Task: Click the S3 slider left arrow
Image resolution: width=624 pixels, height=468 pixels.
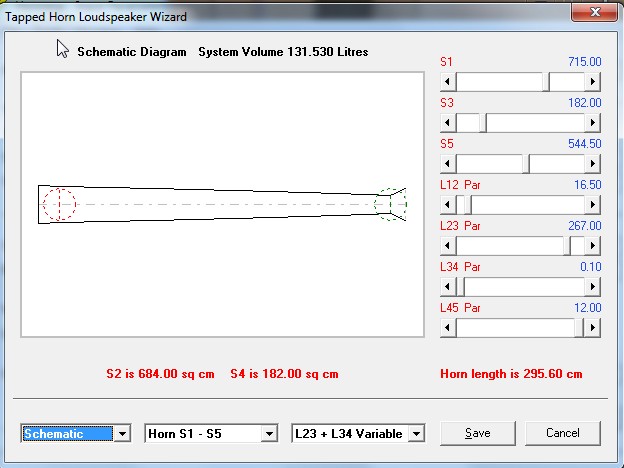Action: (448, 123)
